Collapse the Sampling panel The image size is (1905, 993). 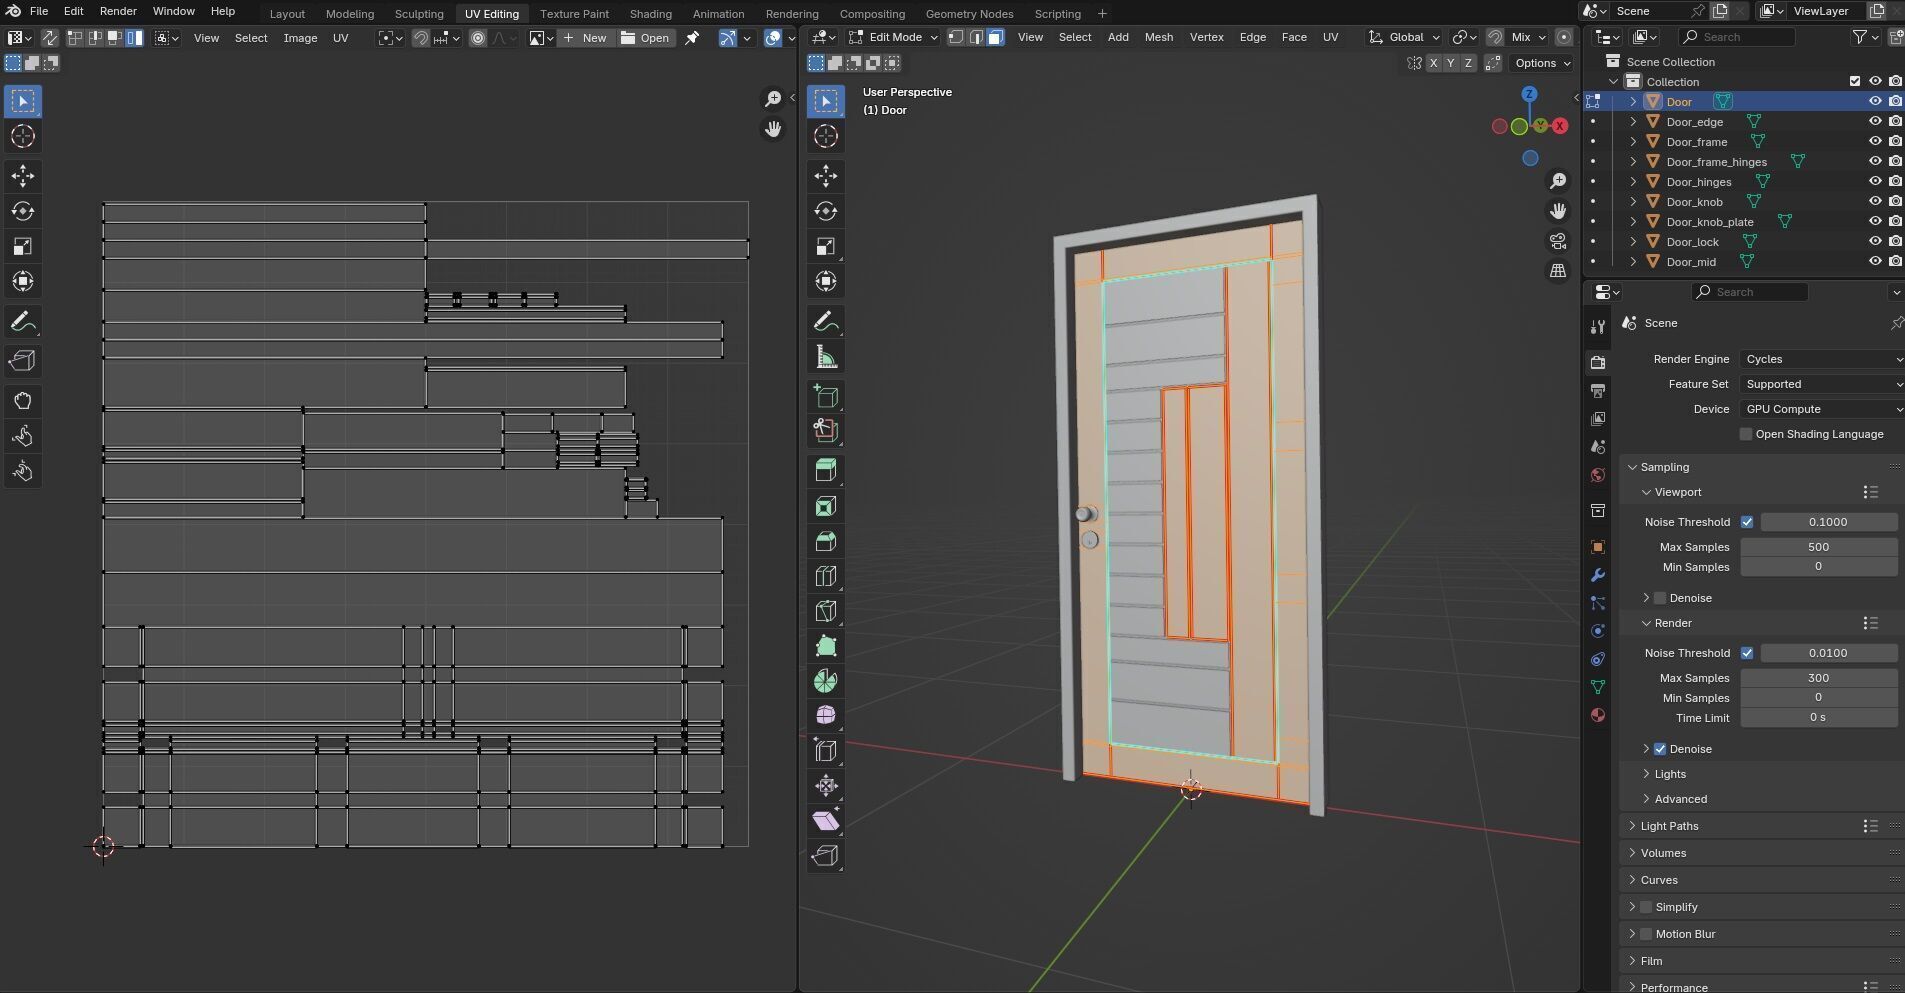pyautogui.click(x=1664, y=467)
